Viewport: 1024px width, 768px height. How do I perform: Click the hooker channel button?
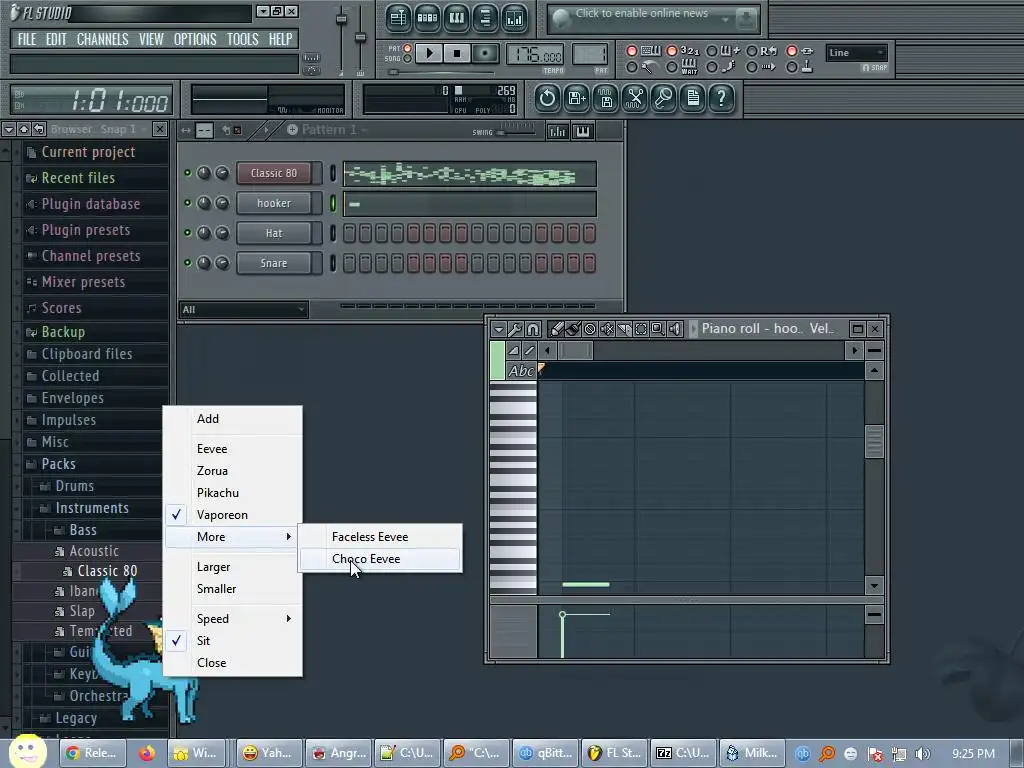click(x=274, y=203)
